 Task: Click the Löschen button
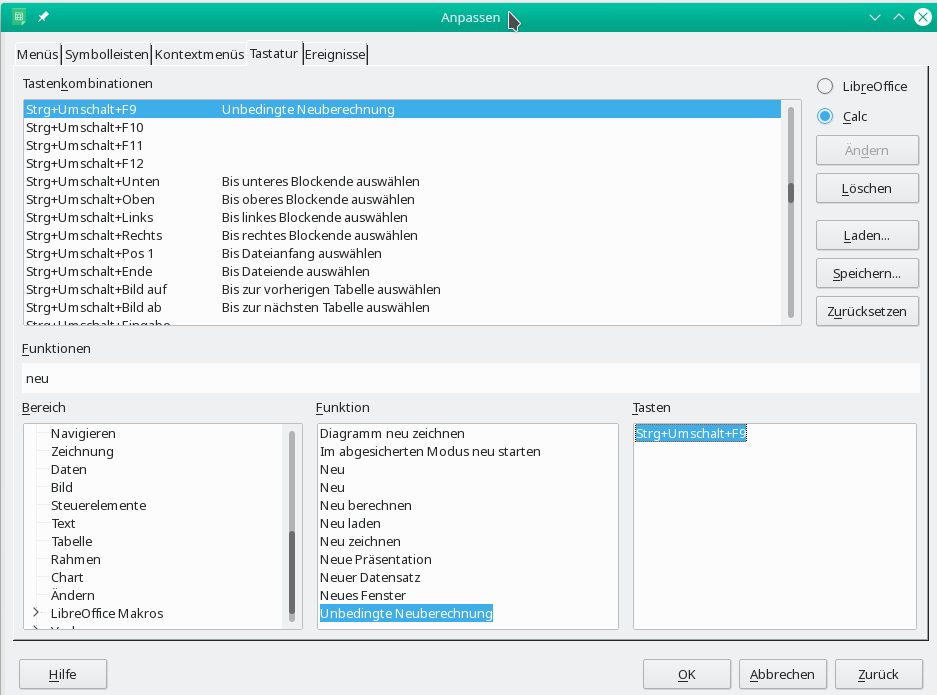click(x=867, y=189)
